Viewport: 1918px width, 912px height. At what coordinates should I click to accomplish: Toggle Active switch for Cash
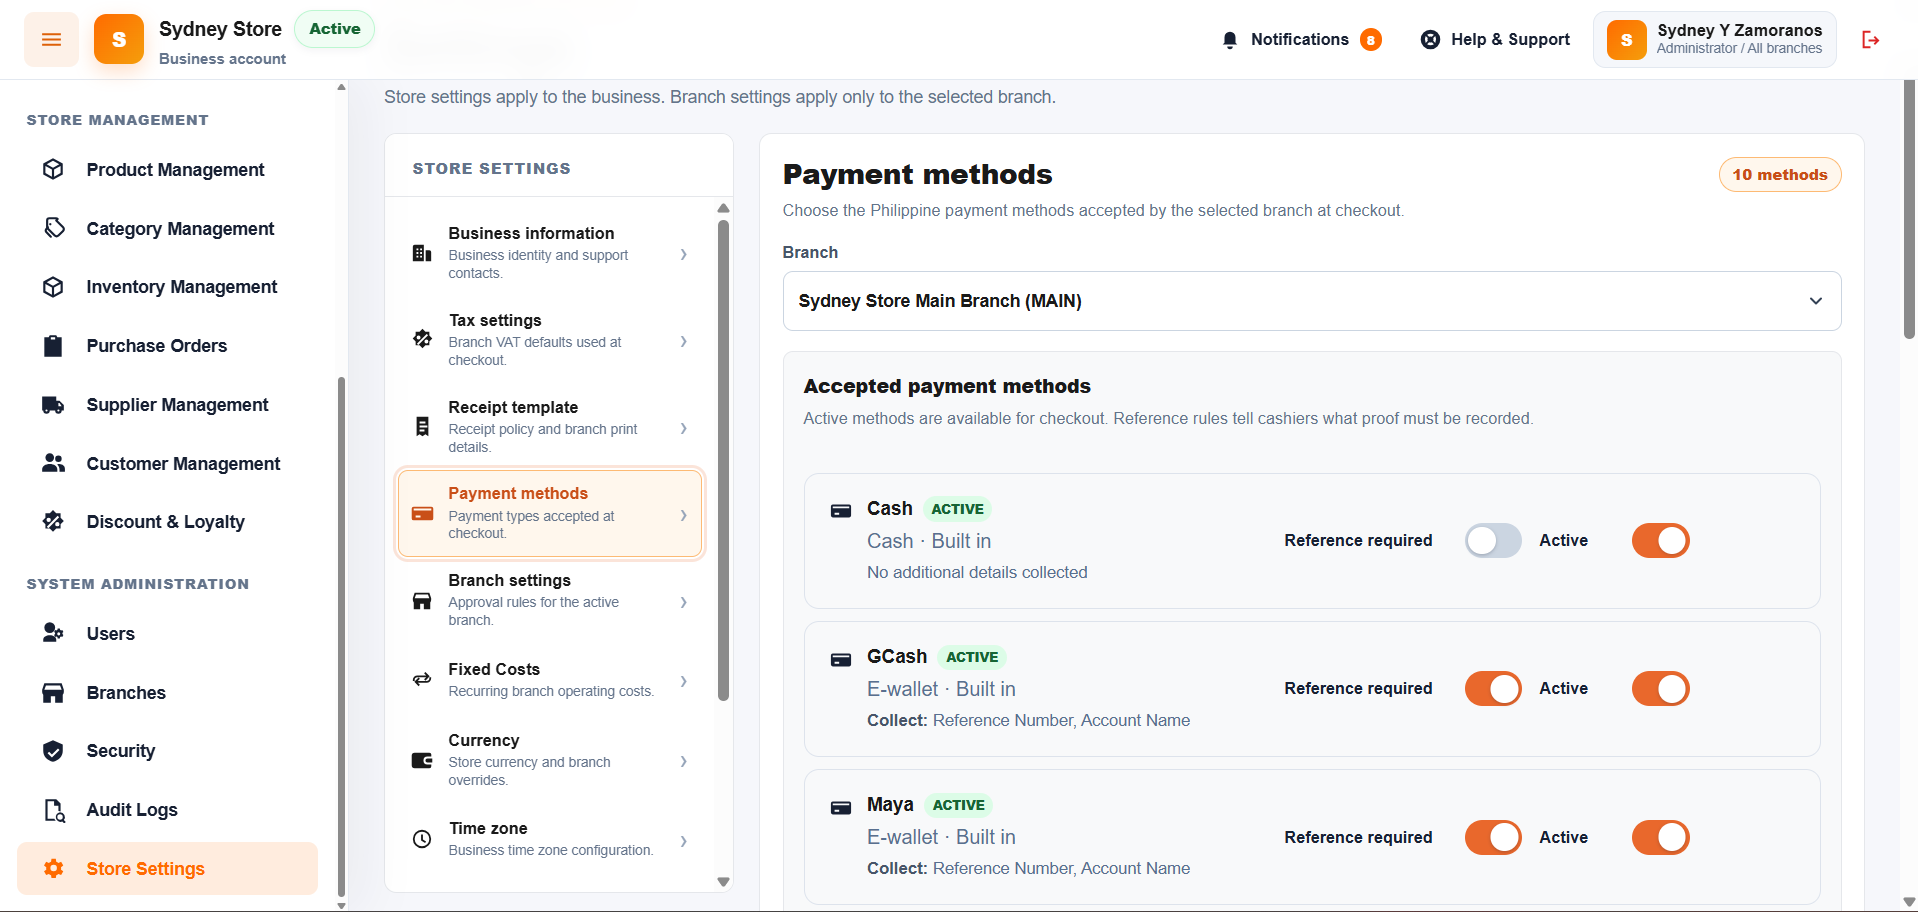[x=1661, y=541]
